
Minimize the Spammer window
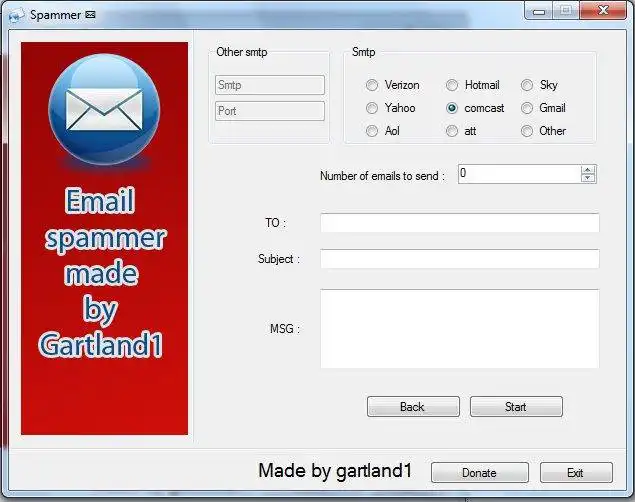pos(539,11)
